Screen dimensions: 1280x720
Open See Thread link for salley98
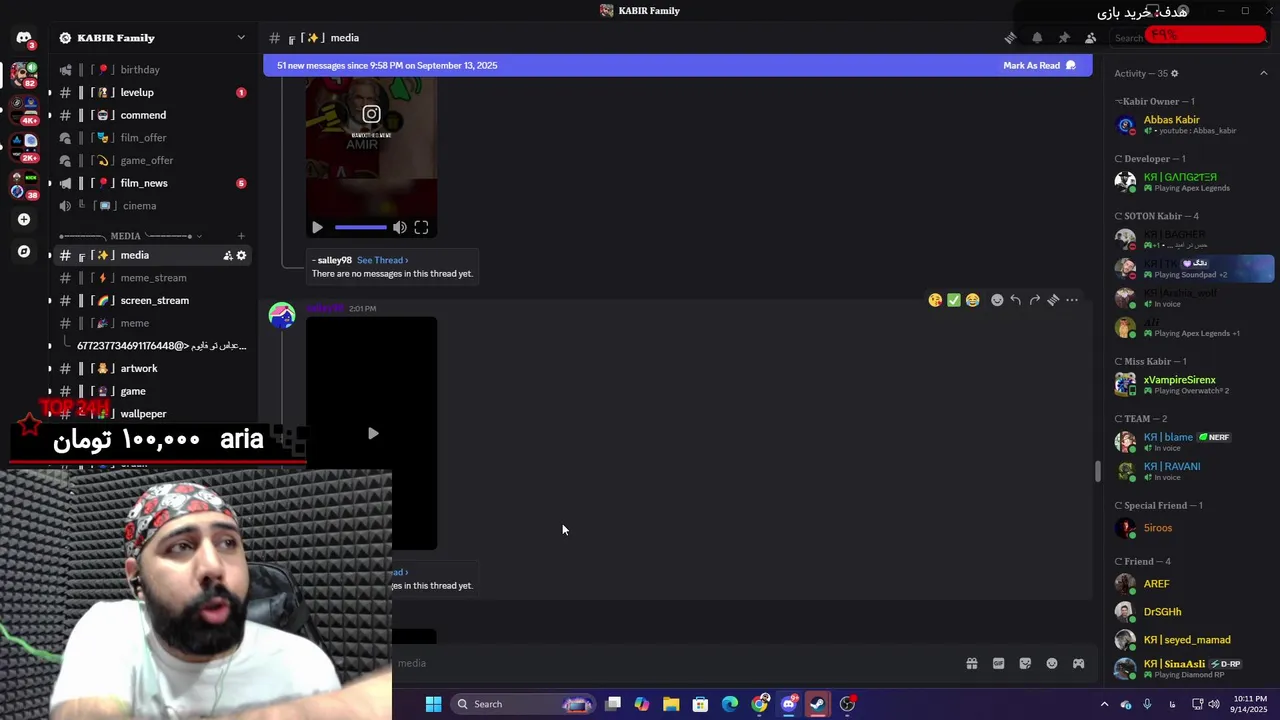tap(382, 260)
